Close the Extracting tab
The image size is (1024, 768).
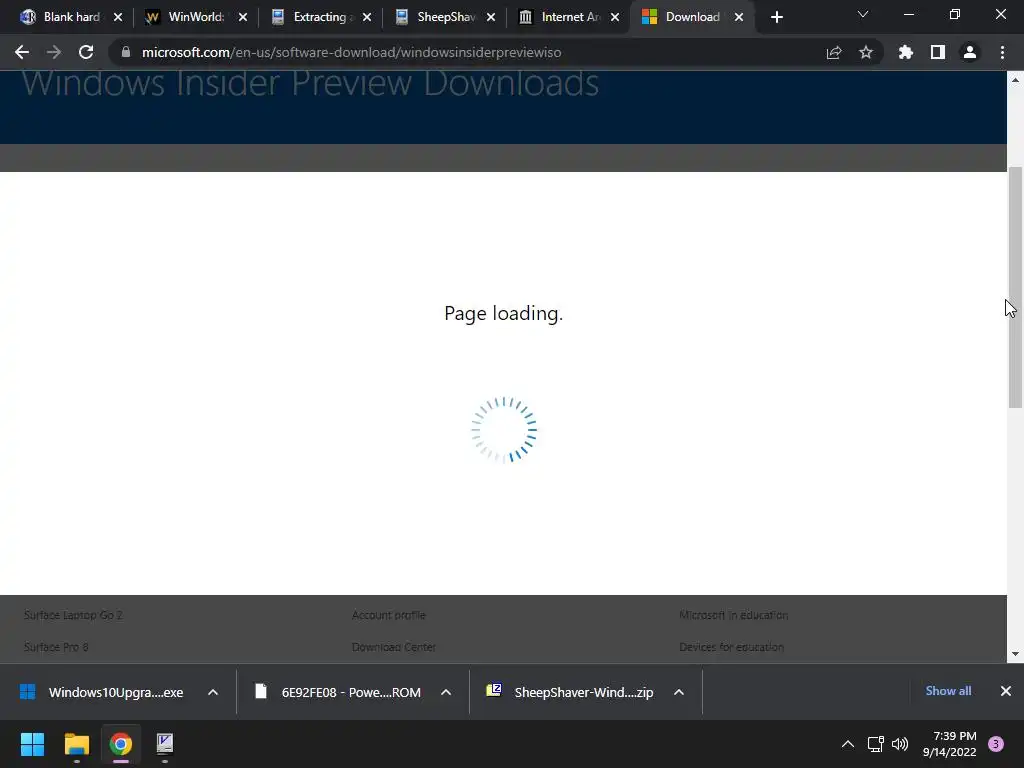click(367, 17)
